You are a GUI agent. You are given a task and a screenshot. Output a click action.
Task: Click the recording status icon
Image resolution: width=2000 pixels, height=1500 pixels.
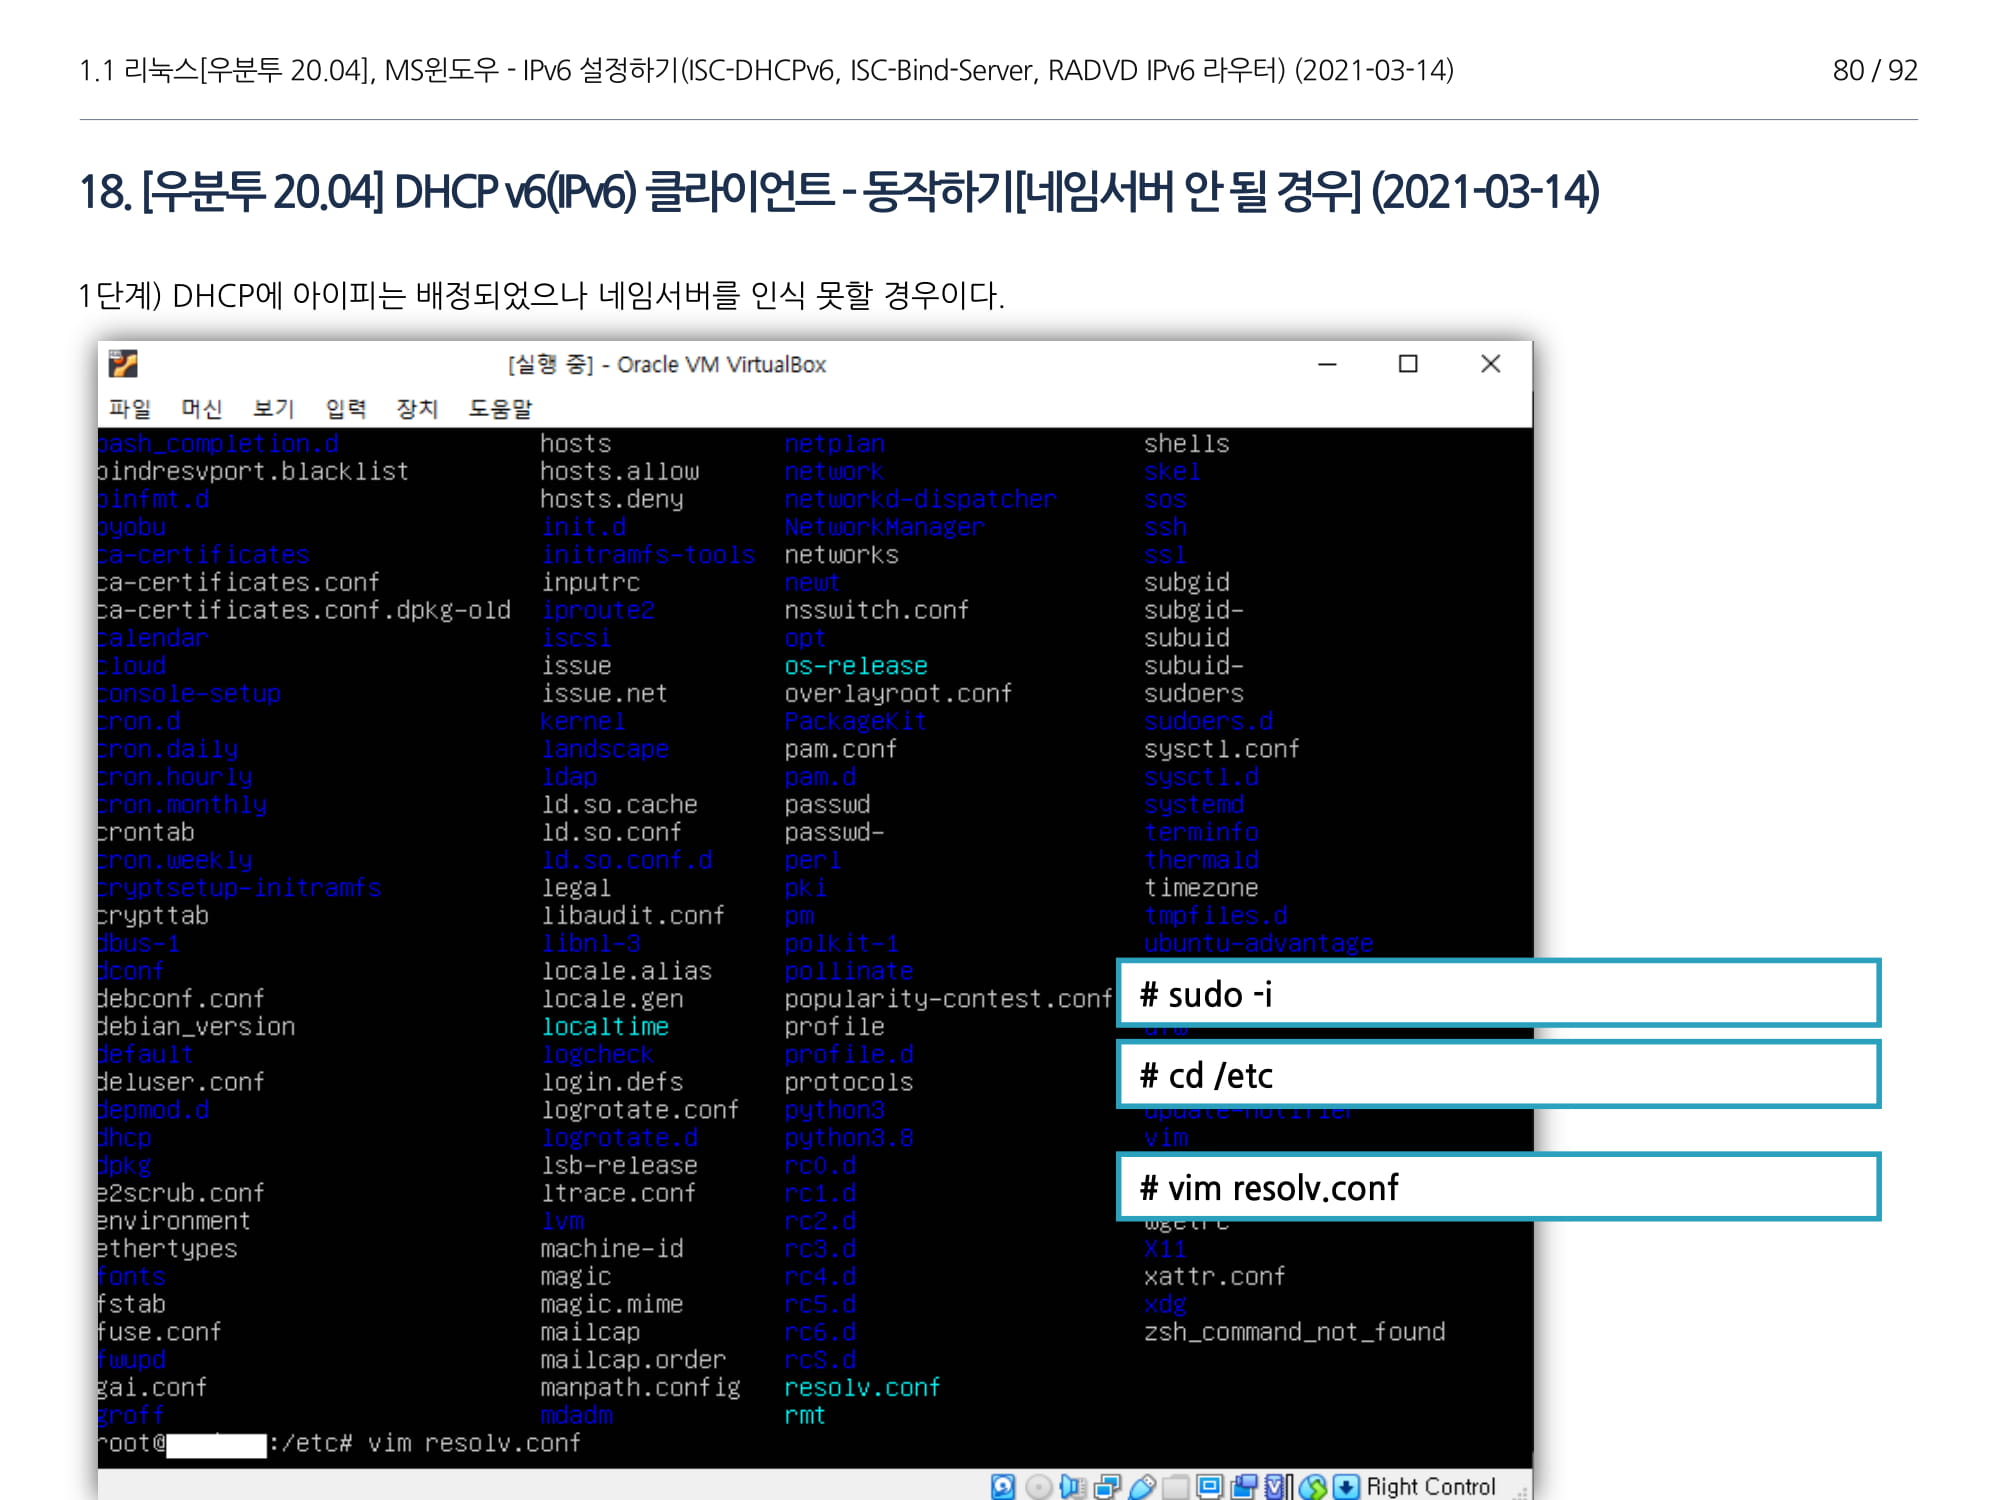pyautogui.click(x=1244, y=1487)
